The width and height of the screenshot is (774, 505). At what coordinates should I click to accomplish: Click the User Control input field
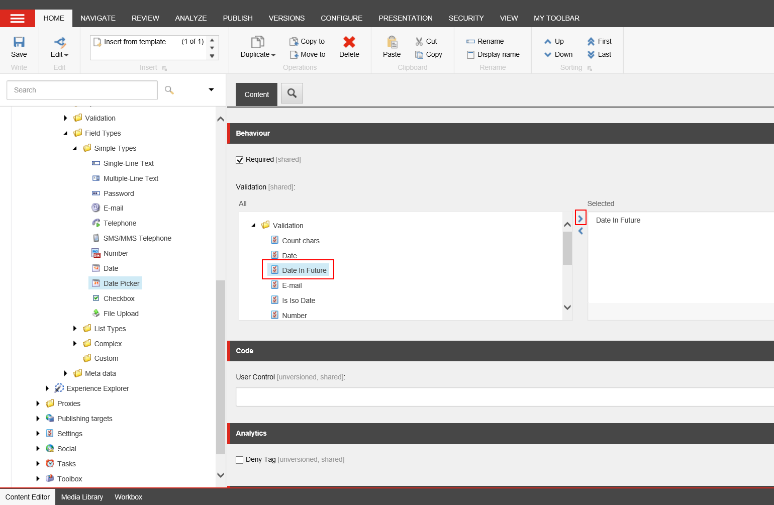(x=500, y=397)
